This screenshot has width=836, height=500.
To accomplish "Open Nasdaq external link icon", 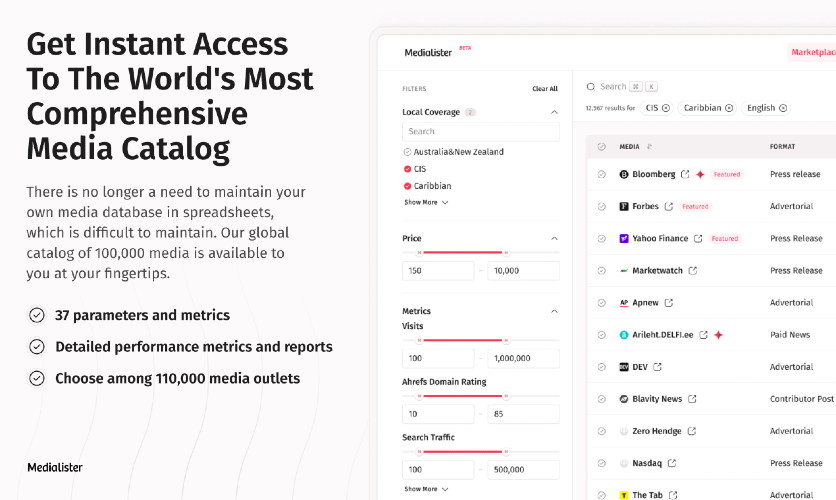I will 672,463.
